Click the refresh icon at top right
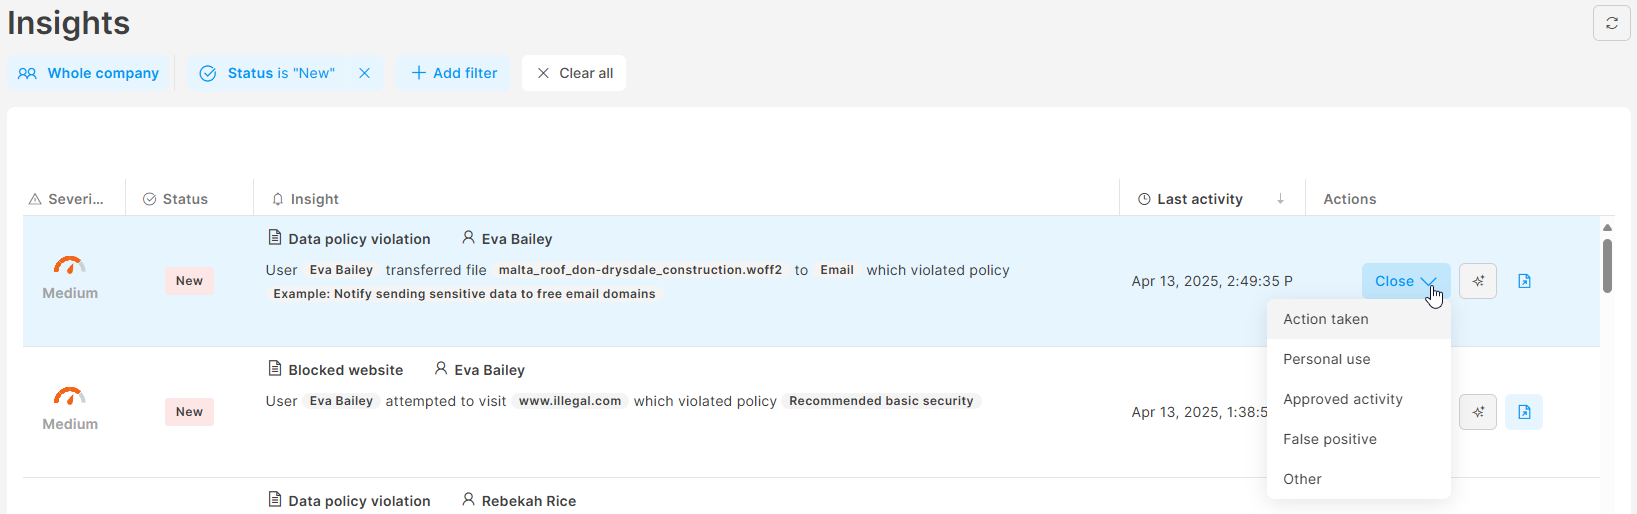Image resolution: width=1637 pixels, height=514 pixels. [x=1611, y=23]
